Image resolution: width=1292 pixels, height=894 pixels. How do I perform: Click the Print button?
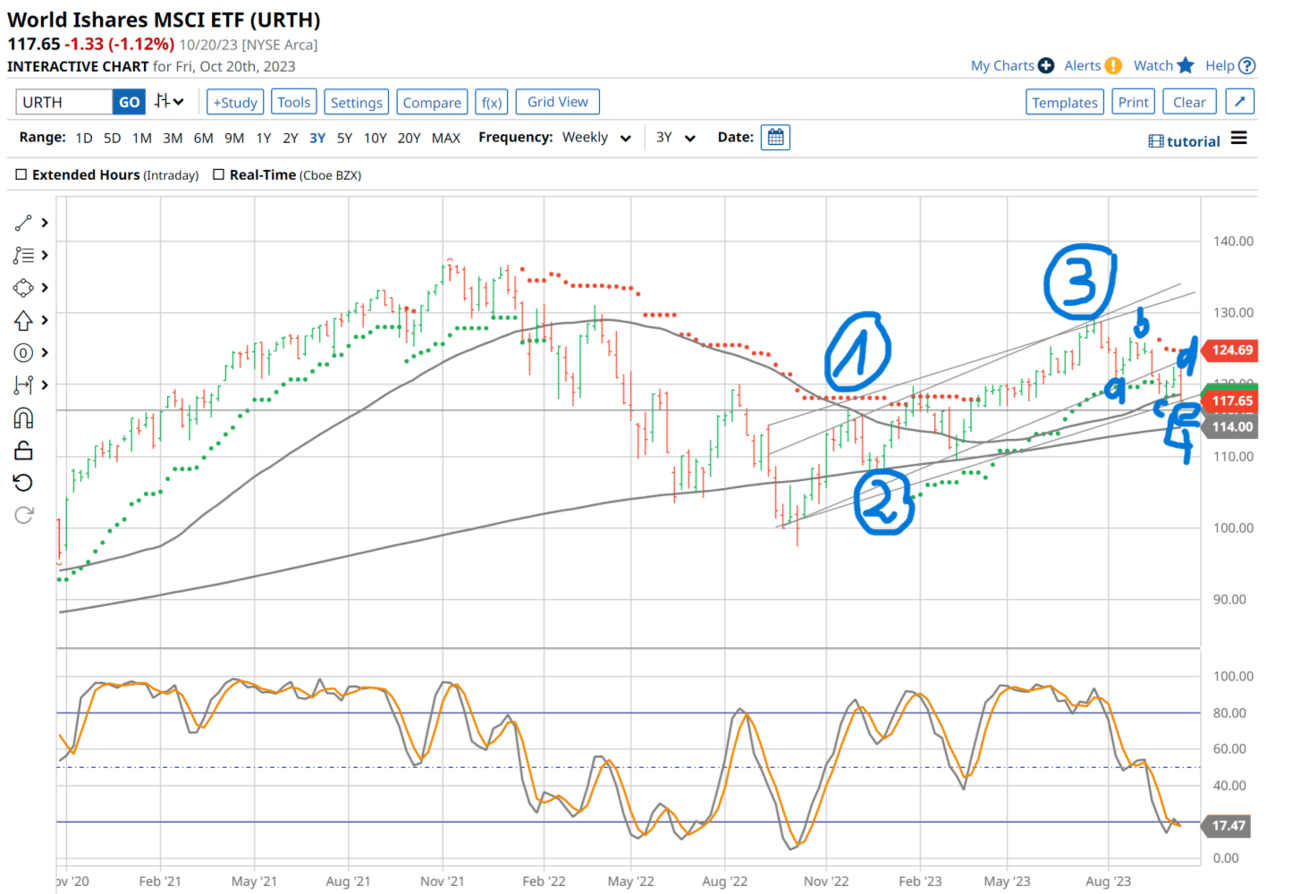point(1133,102)
